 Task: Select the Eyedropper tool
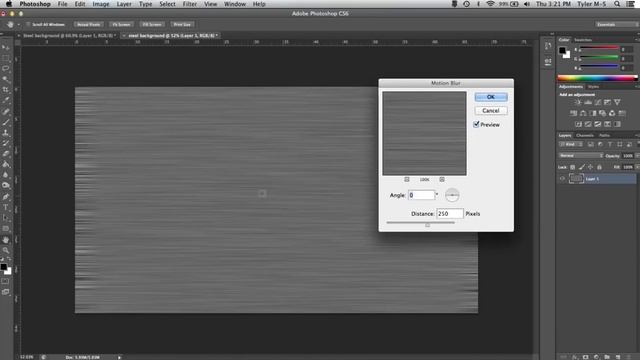[x=6, y=100]
